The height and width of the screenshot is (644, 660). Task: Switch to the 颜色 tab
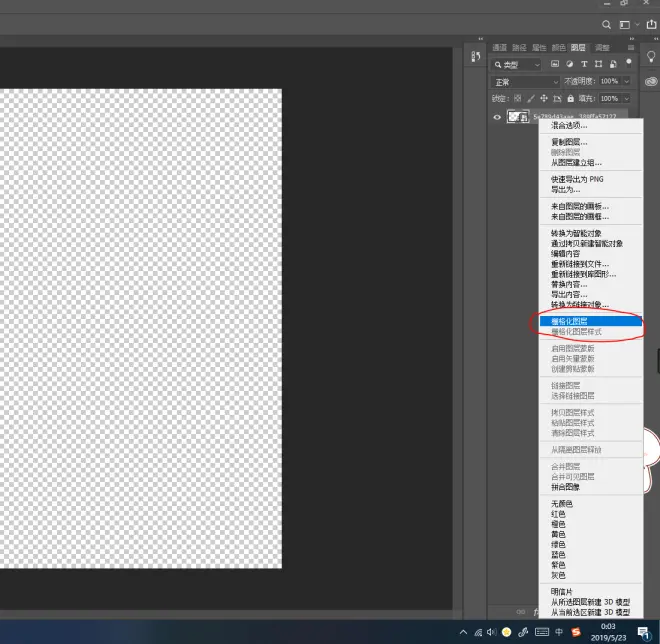coord(559,48)
